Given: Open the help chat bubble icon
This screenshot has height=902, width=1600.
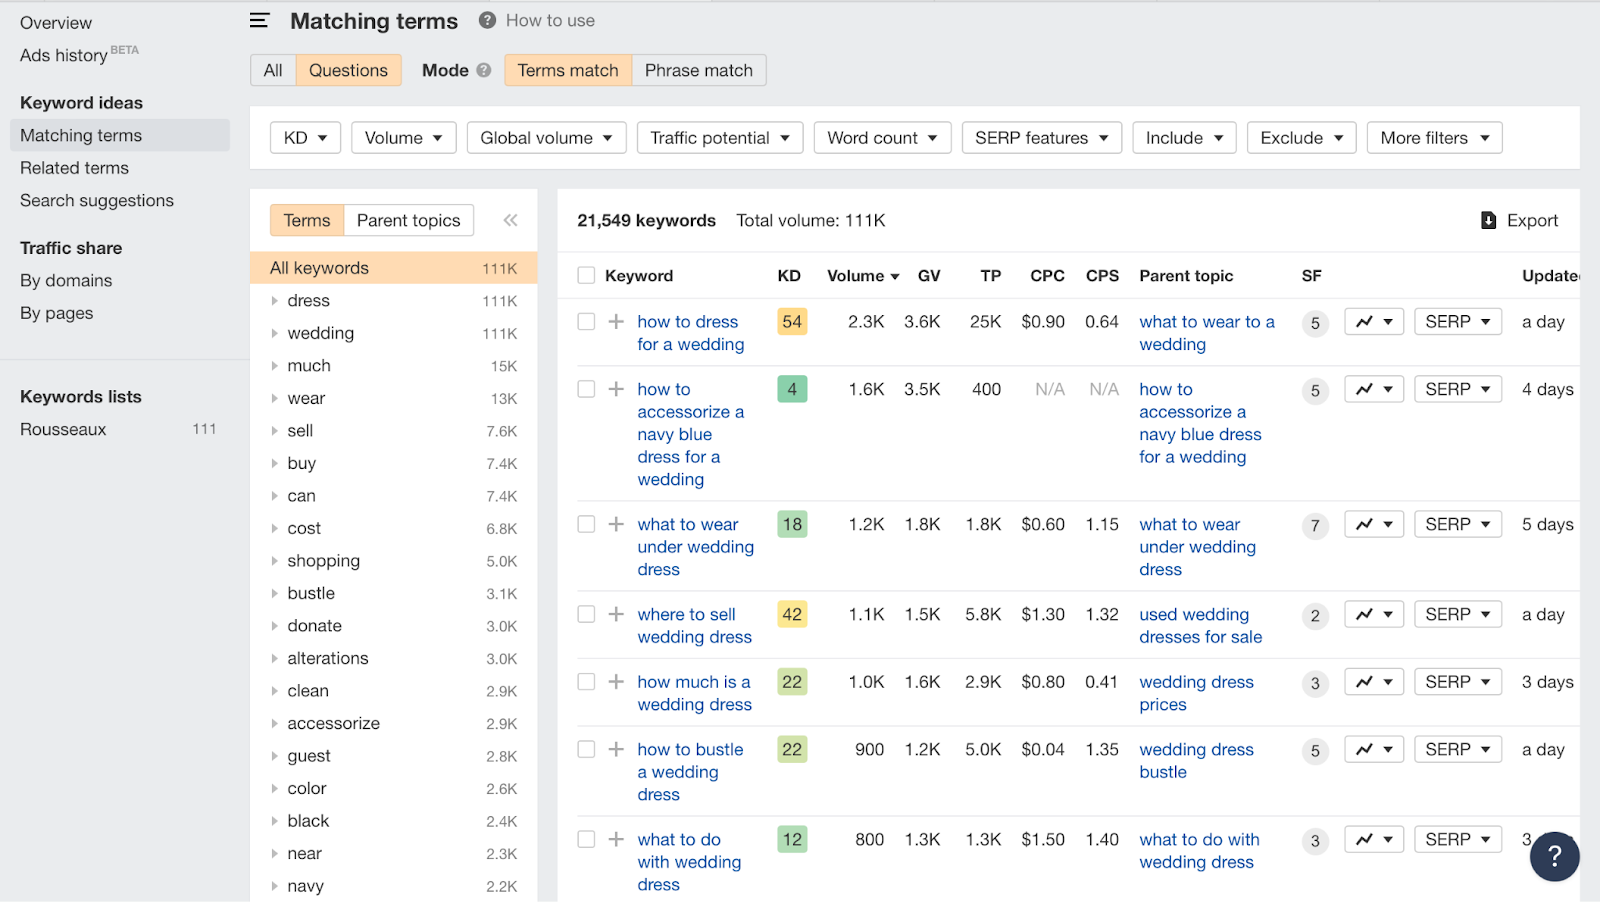Looking at the screenshot, I should click(x=1554, y=856).
